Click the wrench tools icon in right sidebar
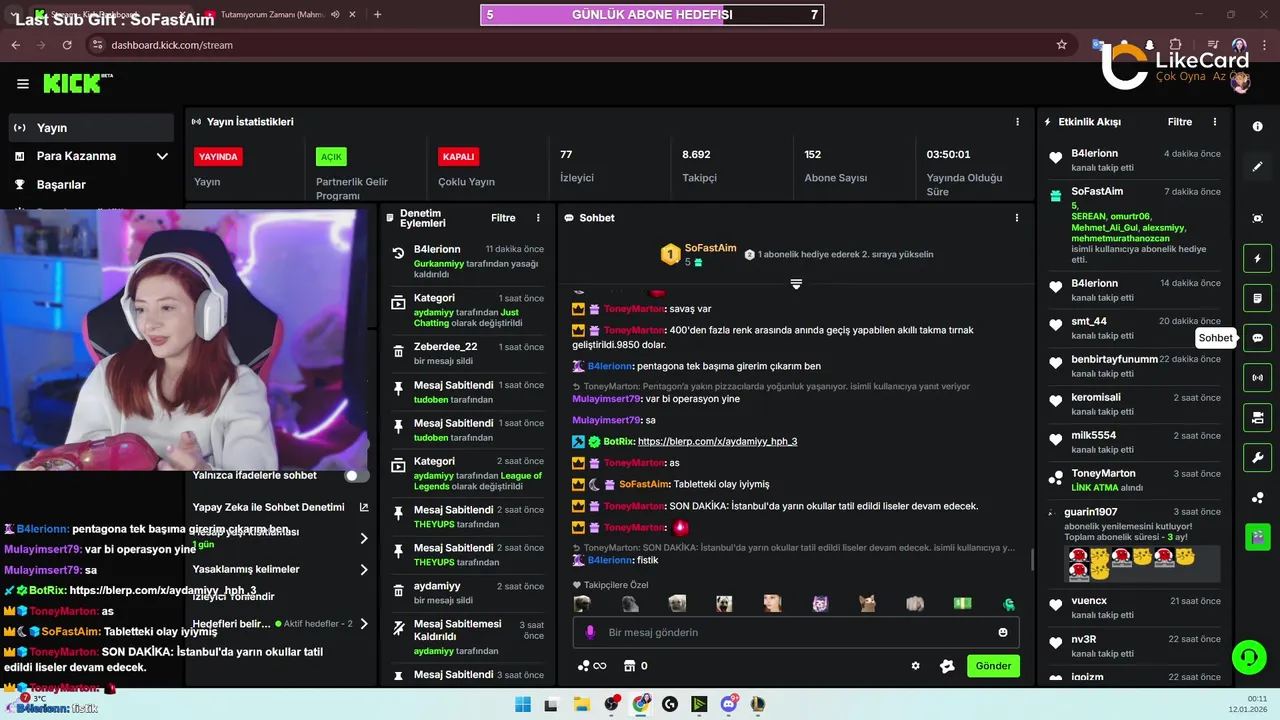Screen dimensions: 1280x720 coord(1257,458)
